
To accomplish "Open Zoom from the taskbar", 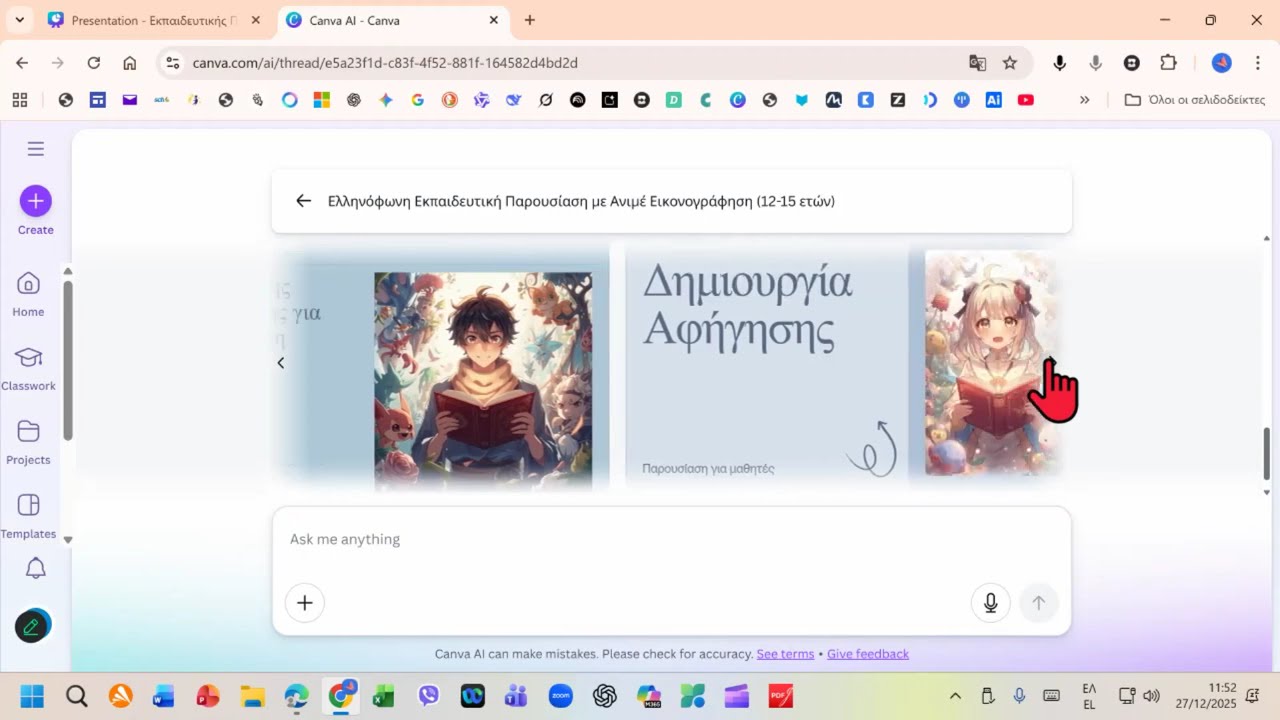I will coord(560,695).
